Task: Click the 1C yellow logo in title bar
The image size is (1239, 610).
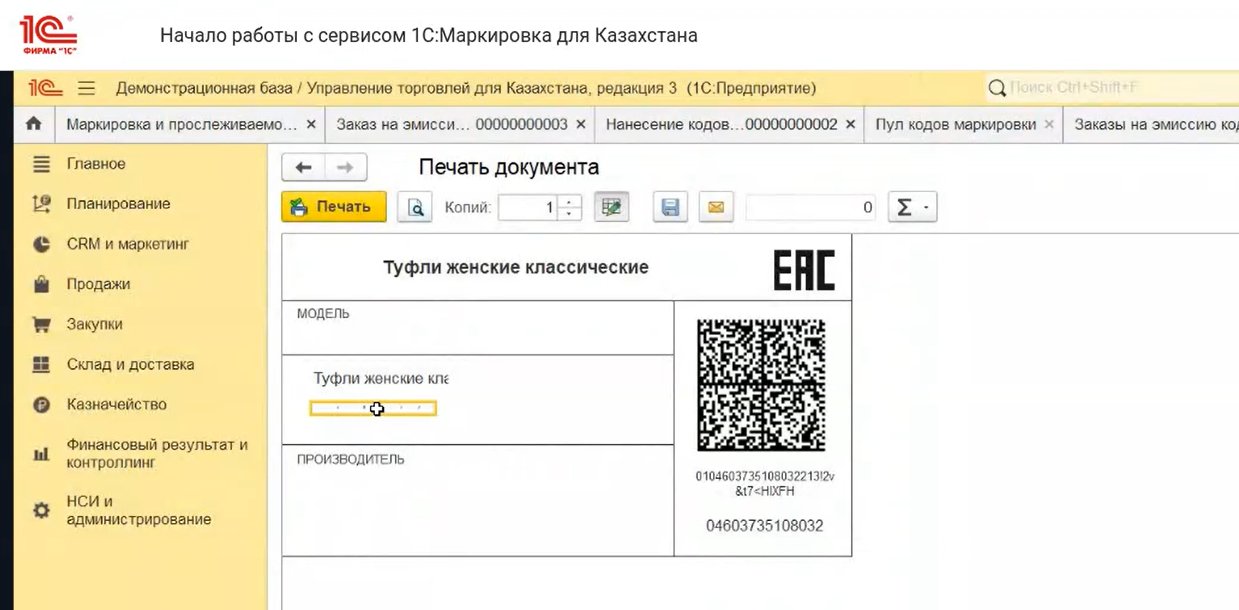Action: pos(45,88)
